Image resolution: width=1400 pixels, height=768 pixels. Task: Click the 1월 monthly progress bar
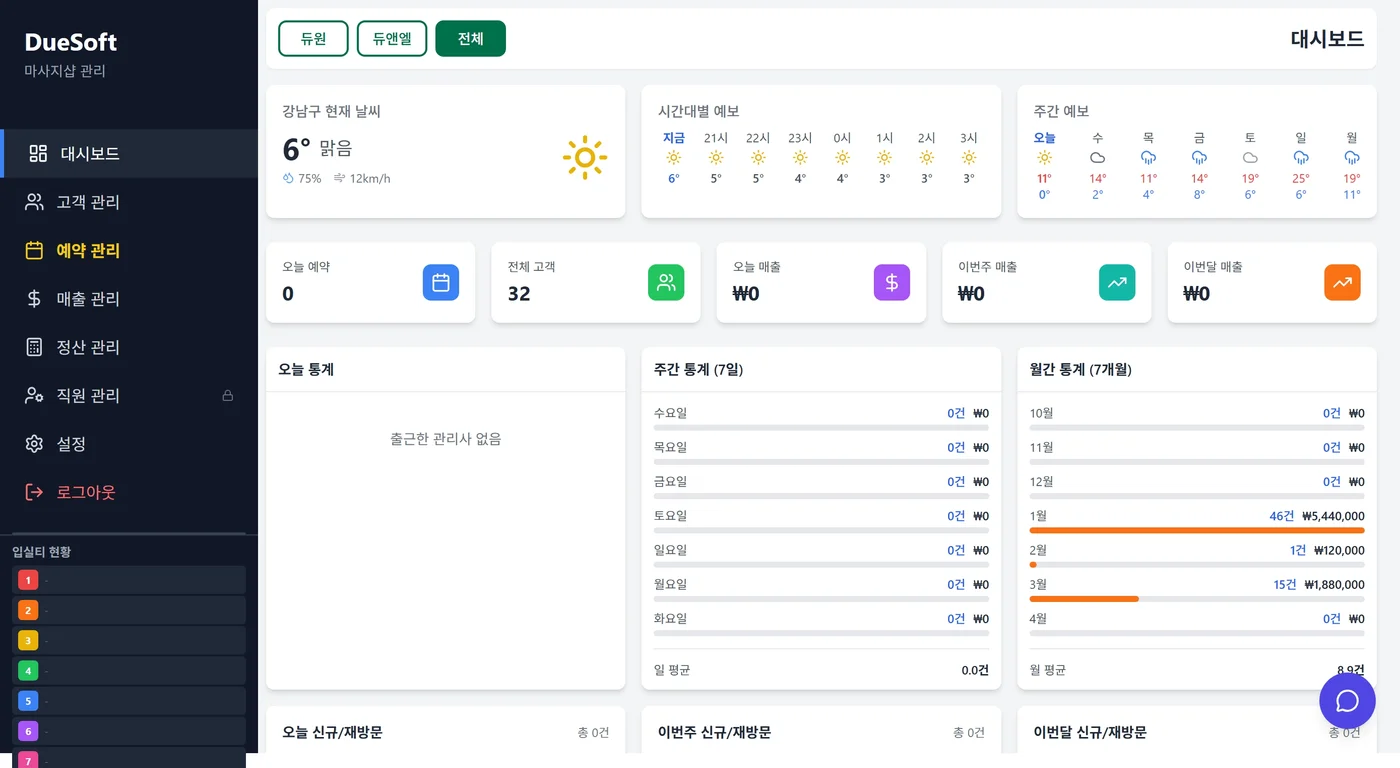pos(1197,530)
